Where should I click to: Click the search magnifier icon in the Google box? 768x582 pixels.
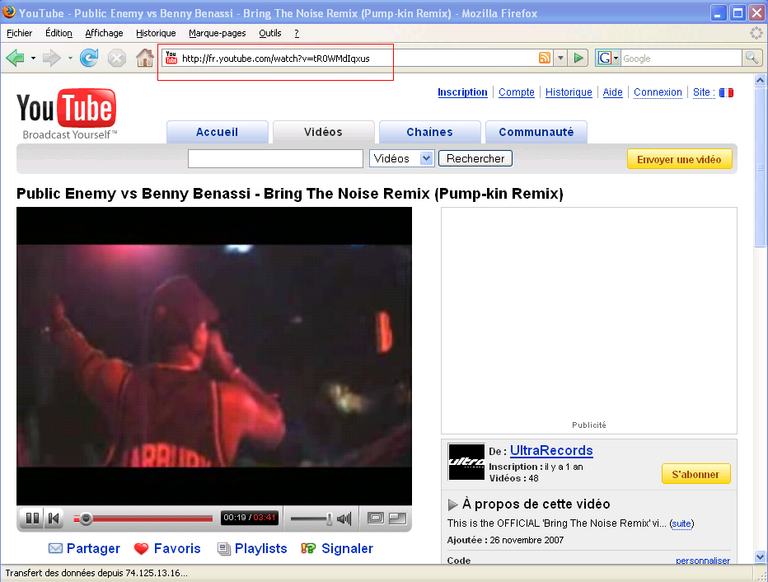click(752, 58)
